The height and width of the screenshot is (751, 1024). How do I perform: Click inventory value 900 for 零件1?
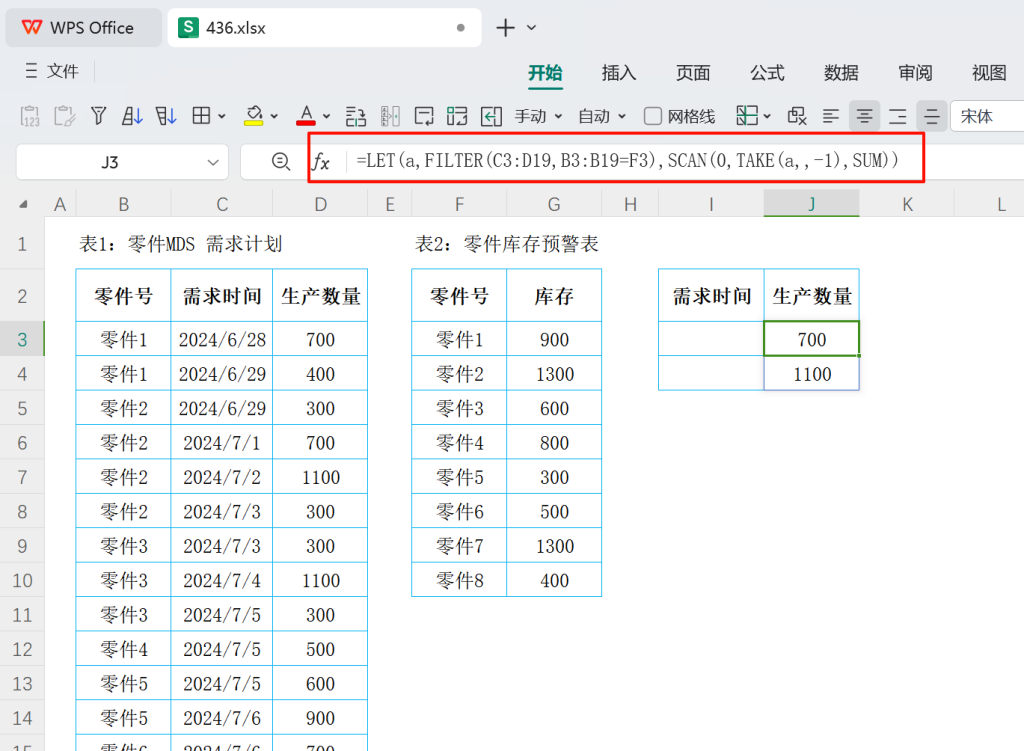554,339
